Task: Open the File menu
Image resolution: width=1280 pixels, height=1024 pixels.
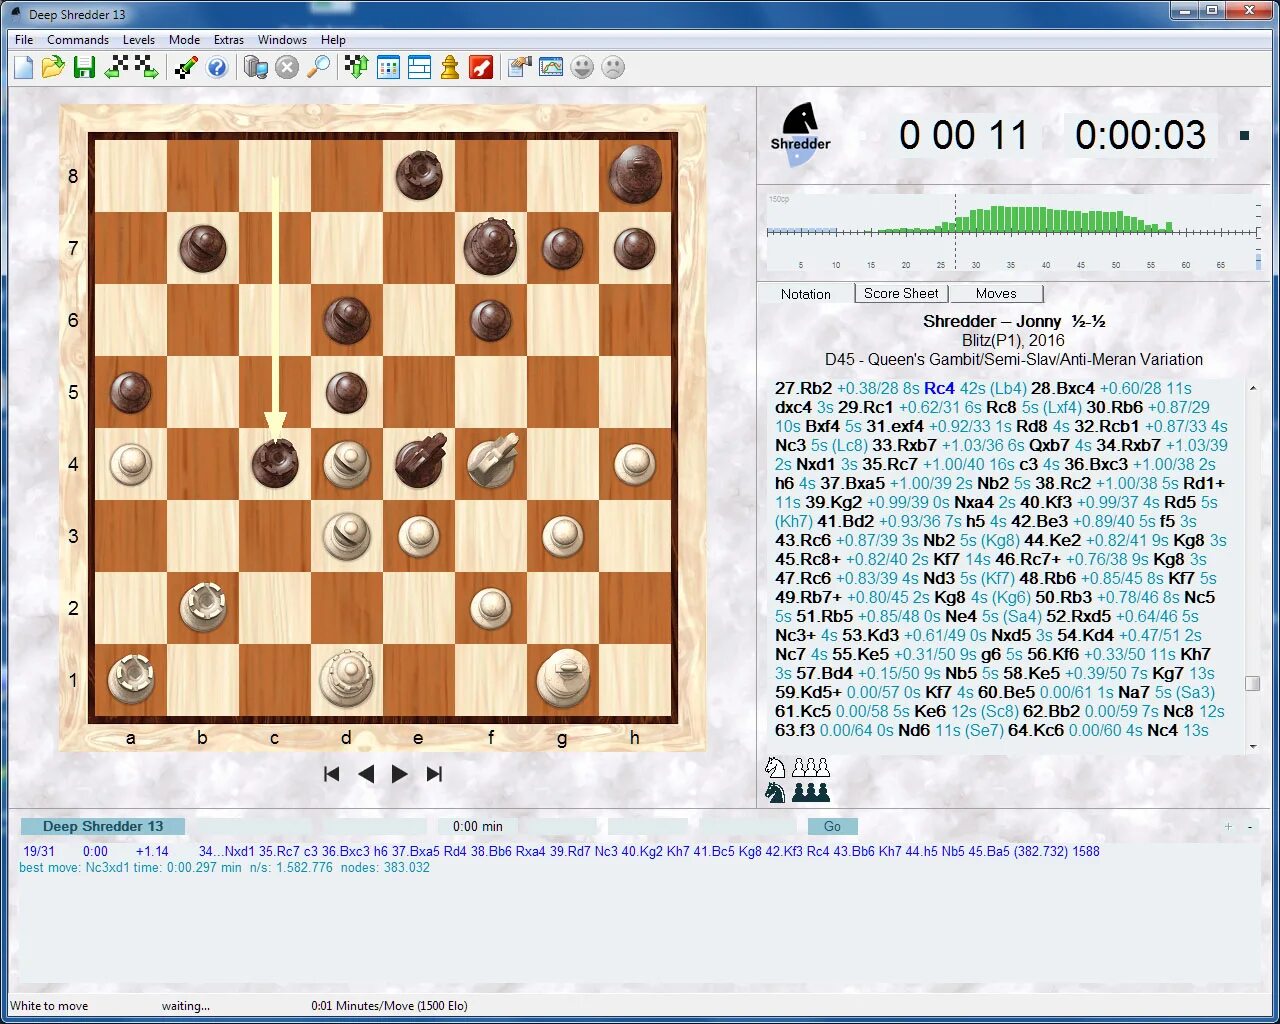Action: pos(24,40)
